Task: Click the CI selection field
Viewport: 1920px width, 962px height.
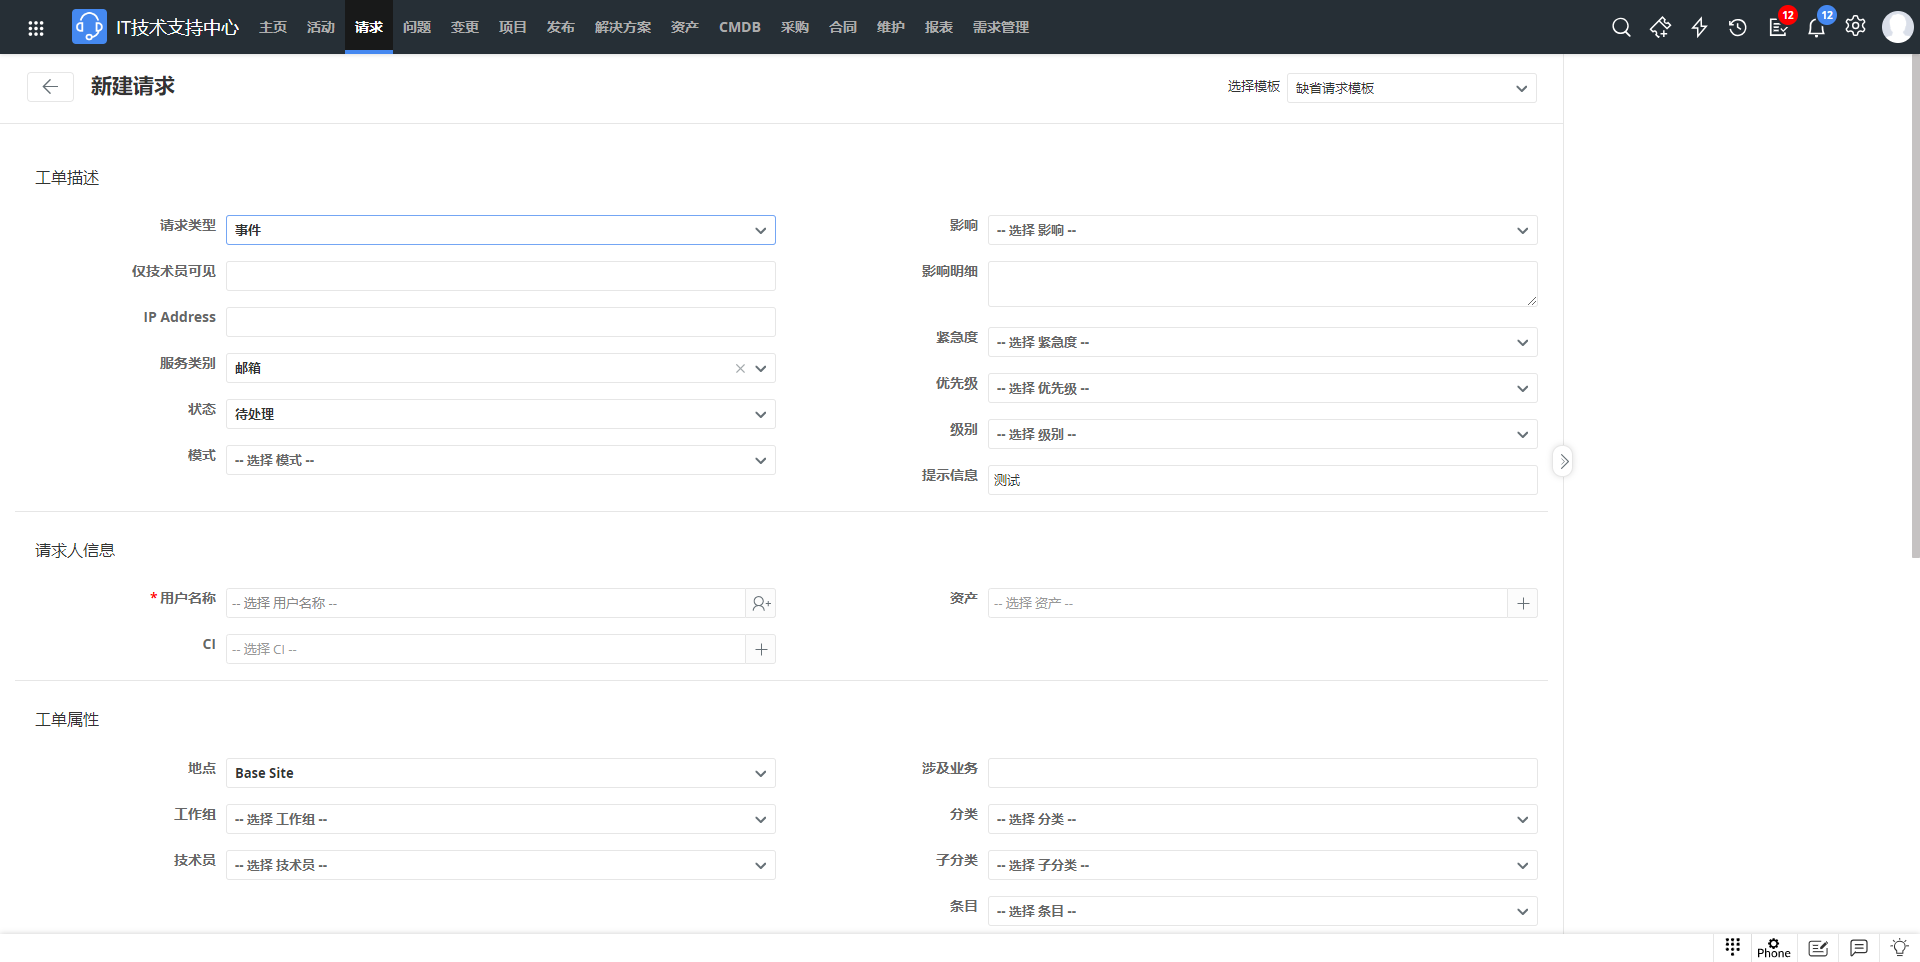Action: pos(486,649)
